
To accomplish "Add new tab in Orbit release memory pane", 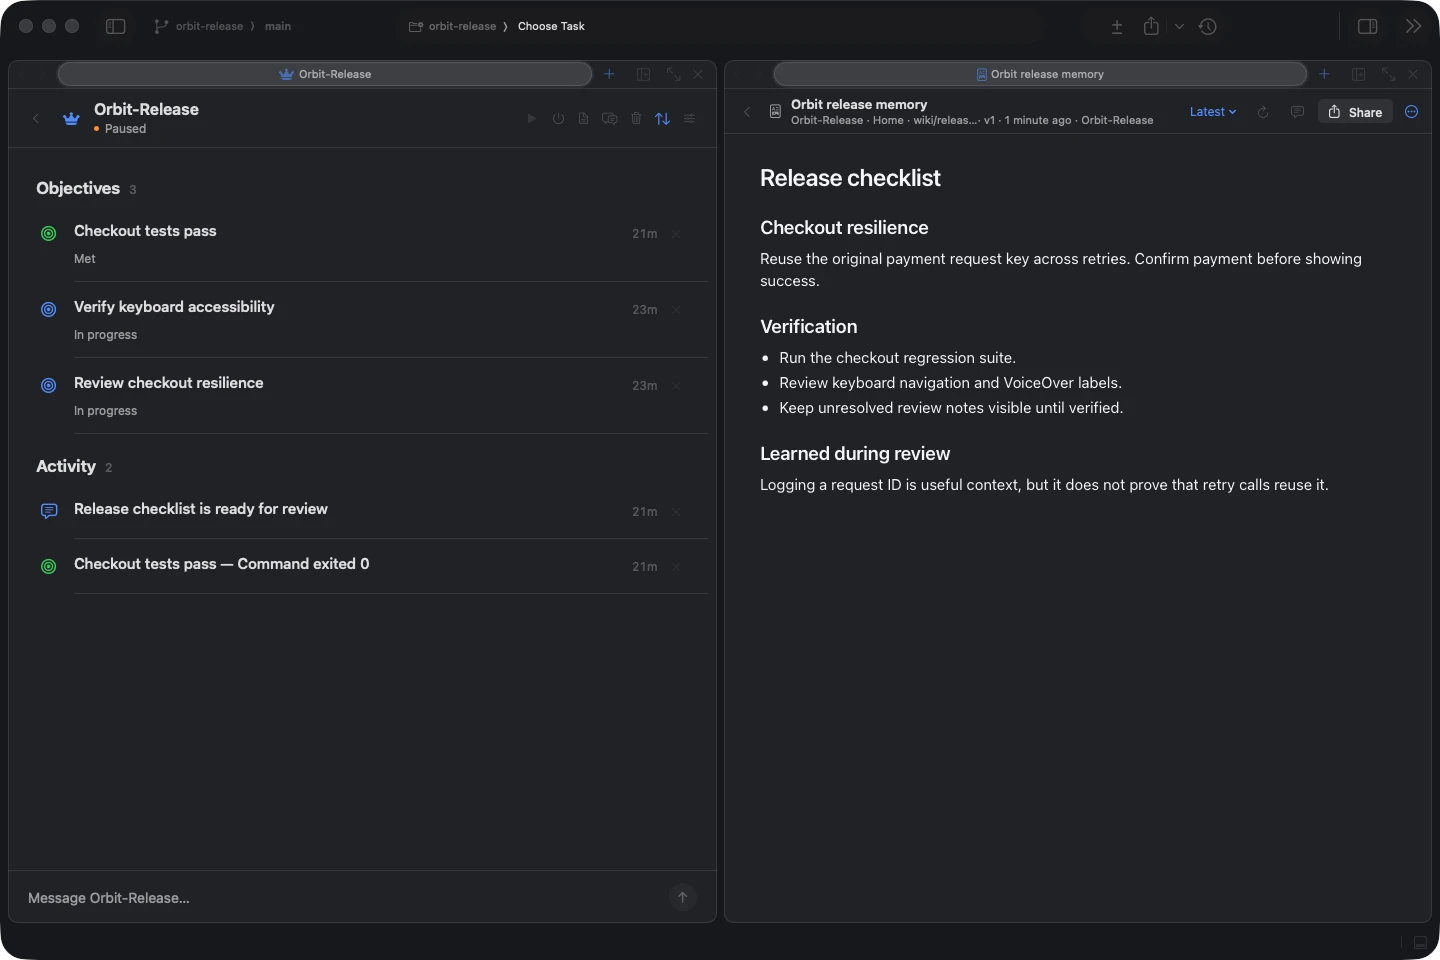I will click(x=1324, y=74).
